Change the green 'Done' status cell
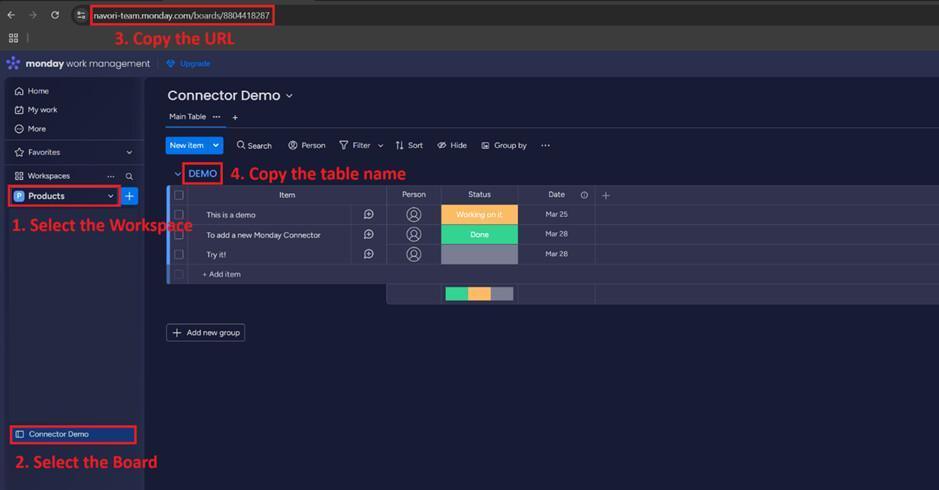 [480, 234]
